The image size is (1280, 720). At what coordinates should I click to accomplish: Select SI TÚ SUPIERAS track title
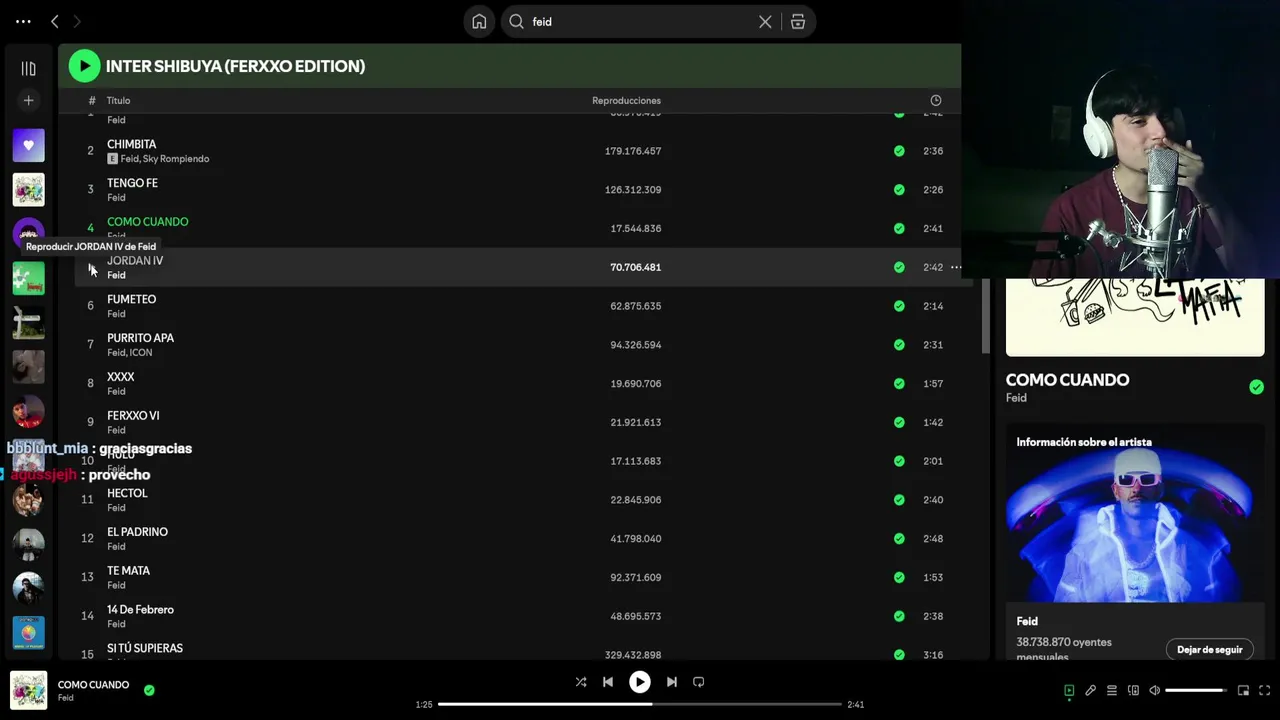(145, 648)
